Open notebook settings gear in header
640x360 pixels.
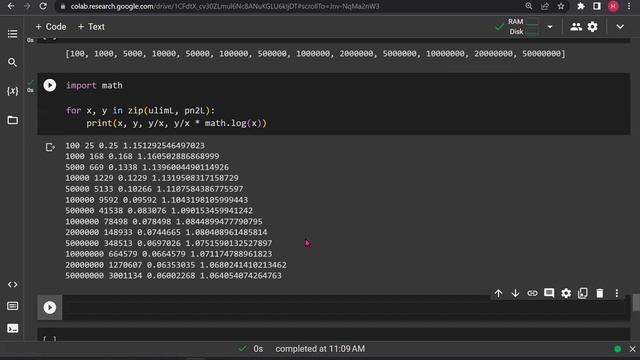pyautogui.click(x=593, y=27)
